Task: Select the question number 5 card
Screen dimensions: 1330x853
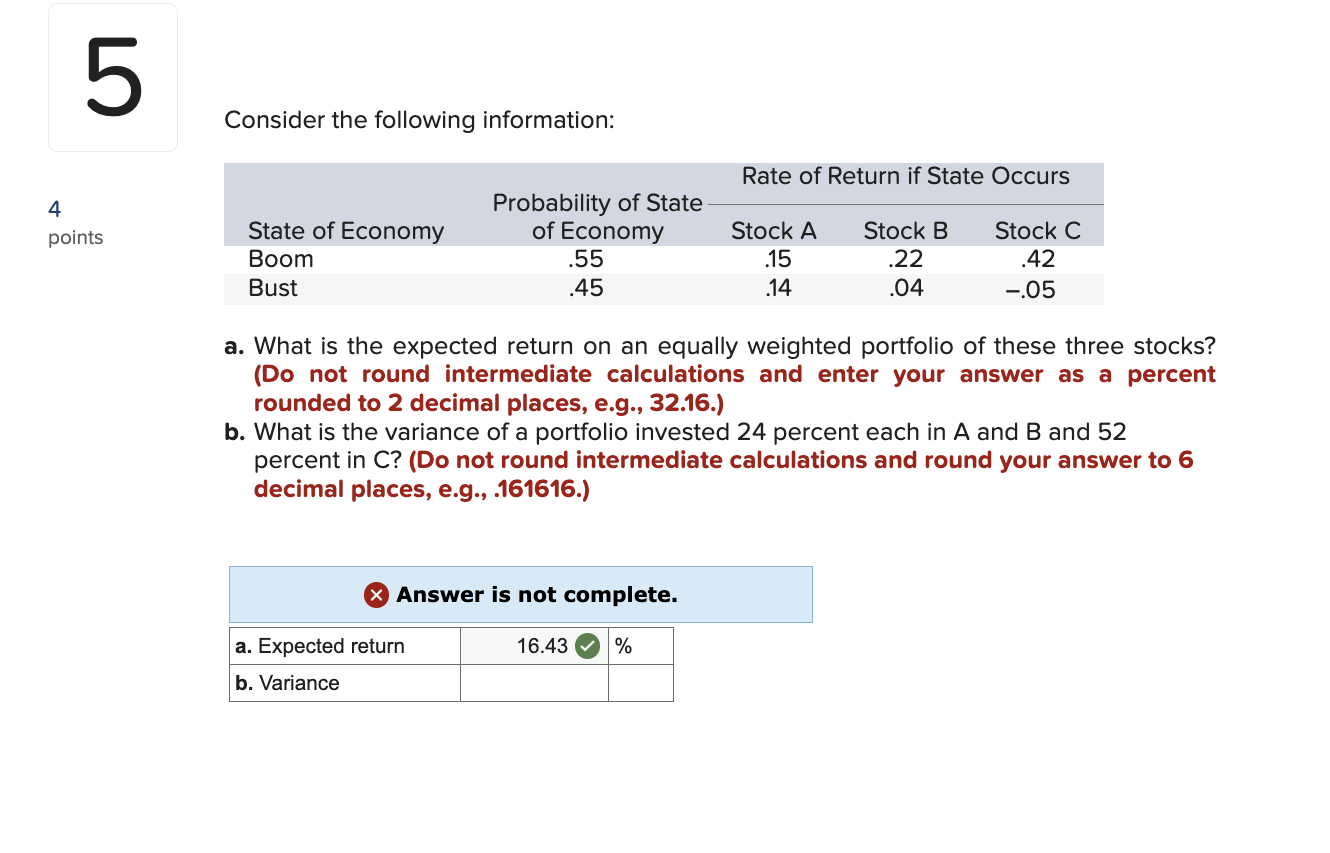Action: pos(112,77)
